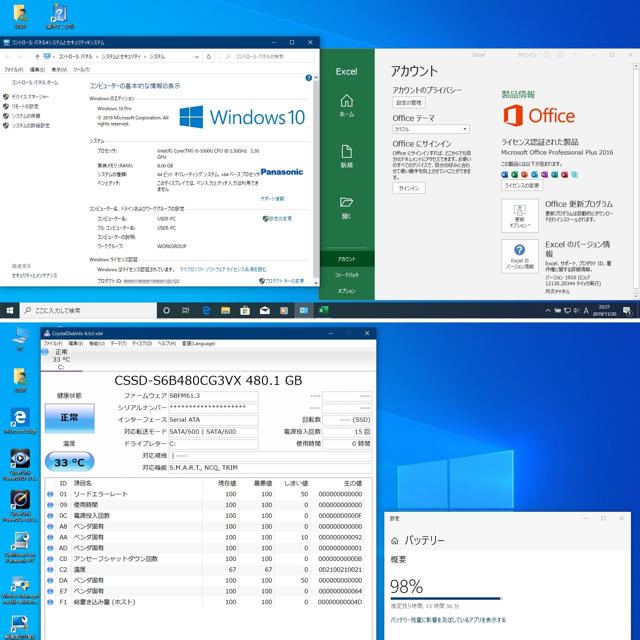The image size is (640, 640).
Task: Click firmware field SBFM61.3
Action: [213, 396]
